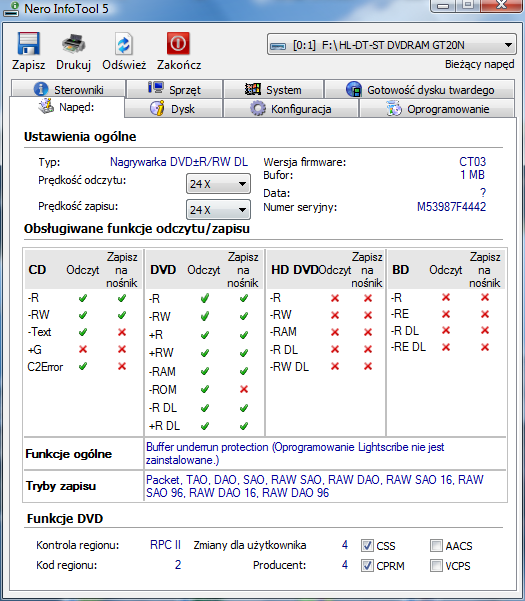The image size is (525, 601).
Task: Click the CD C2Error read checkmark
Action: click(83, 366)
